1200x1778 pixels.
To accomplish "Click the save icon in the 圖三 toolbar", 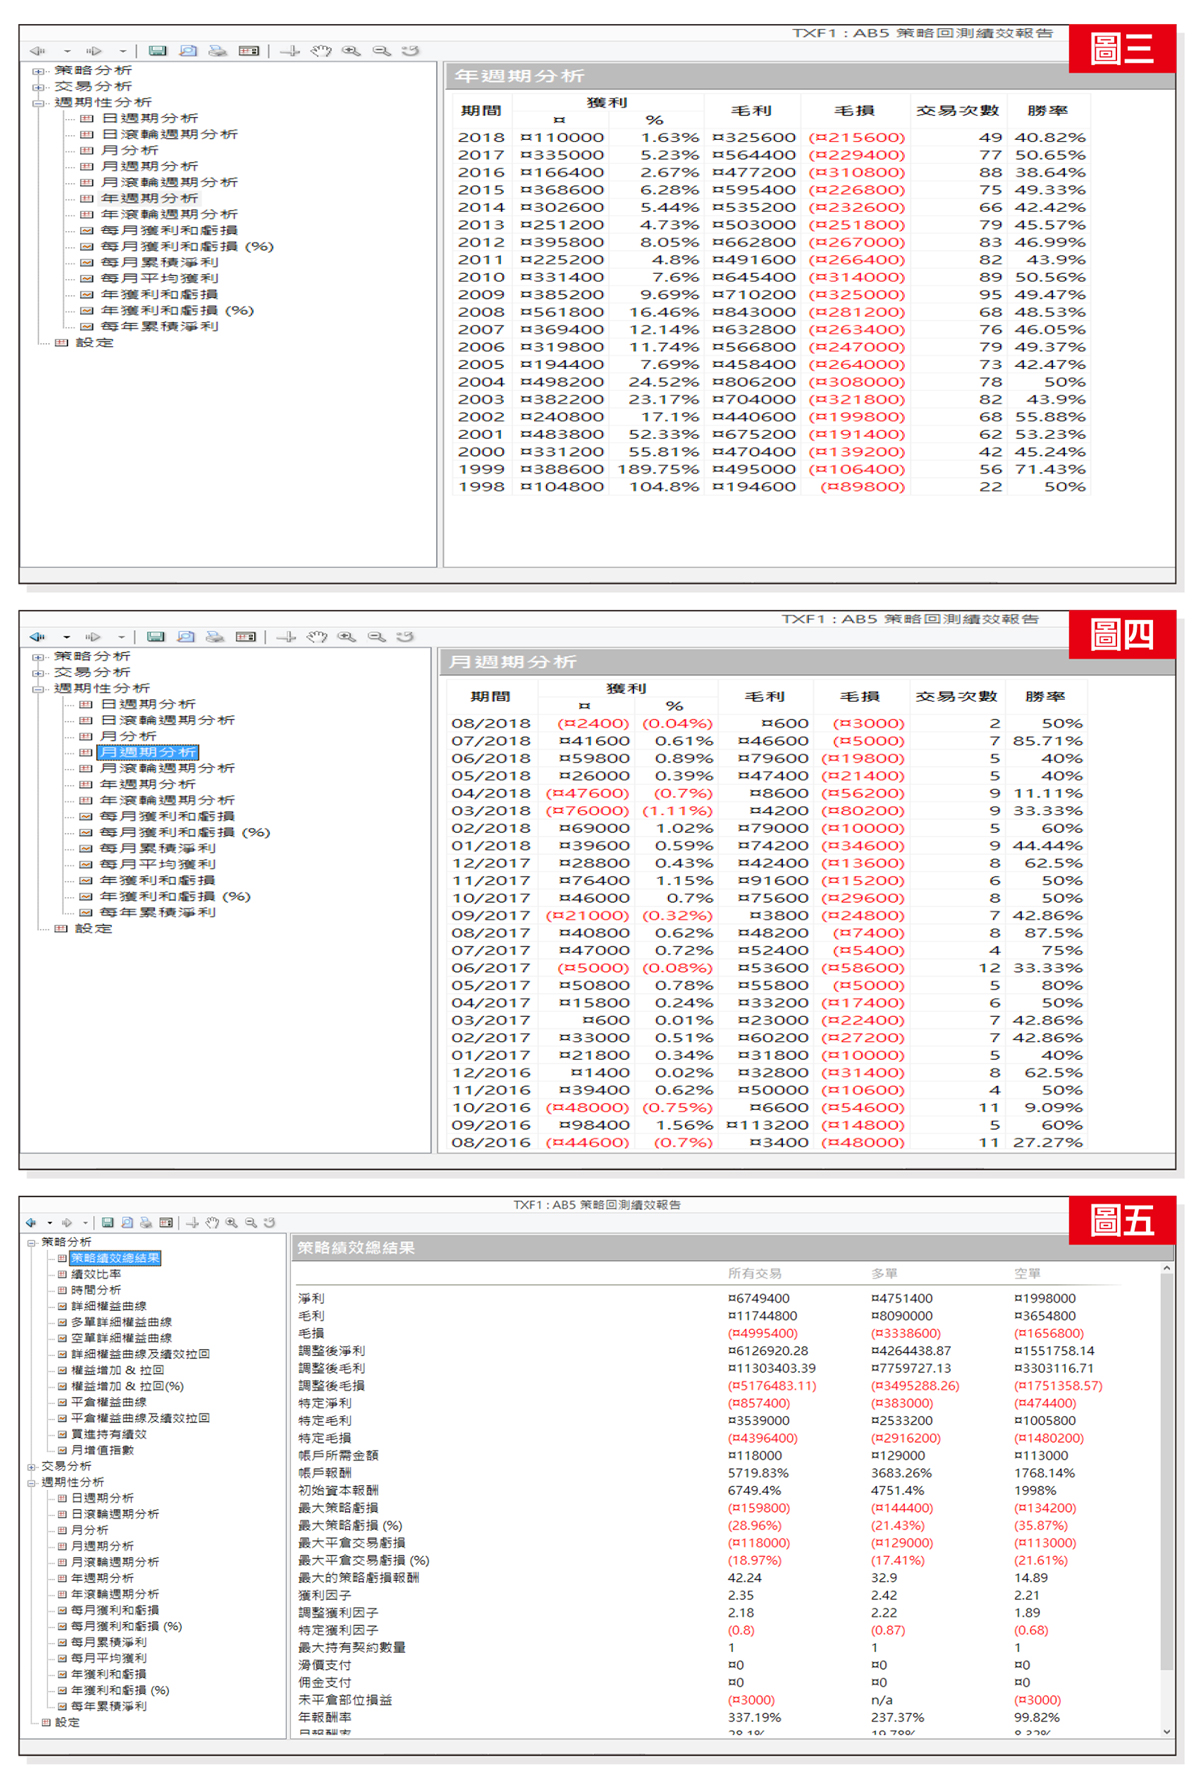I will point(157,51).
